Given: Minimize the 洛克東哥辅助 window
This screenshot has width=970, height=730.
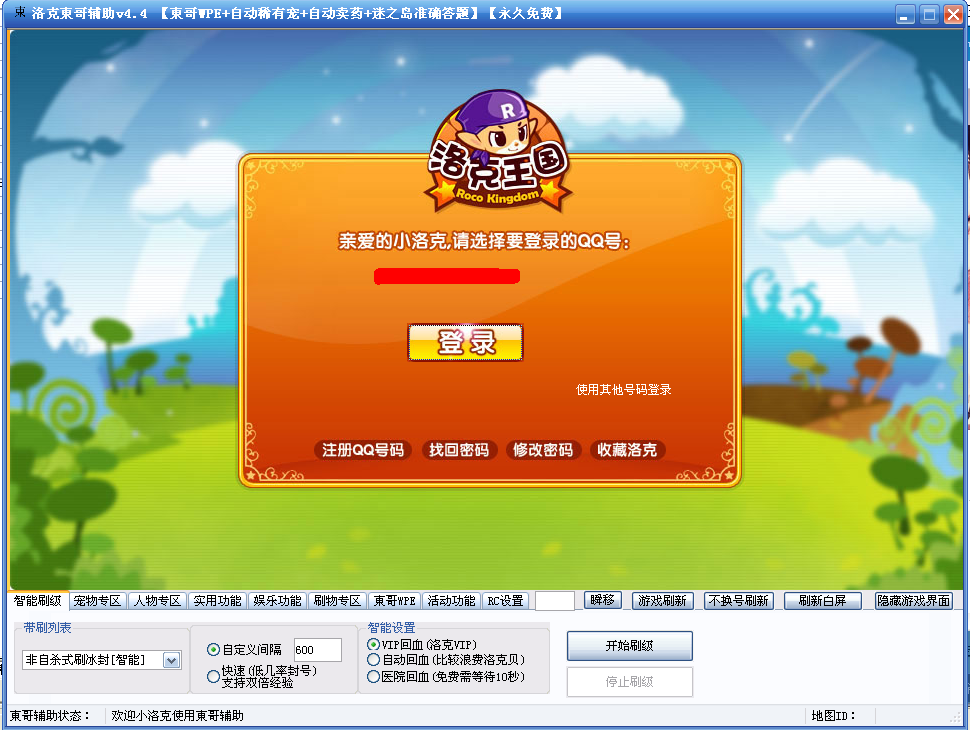Looking at the screenshot, I should (905, 14).
